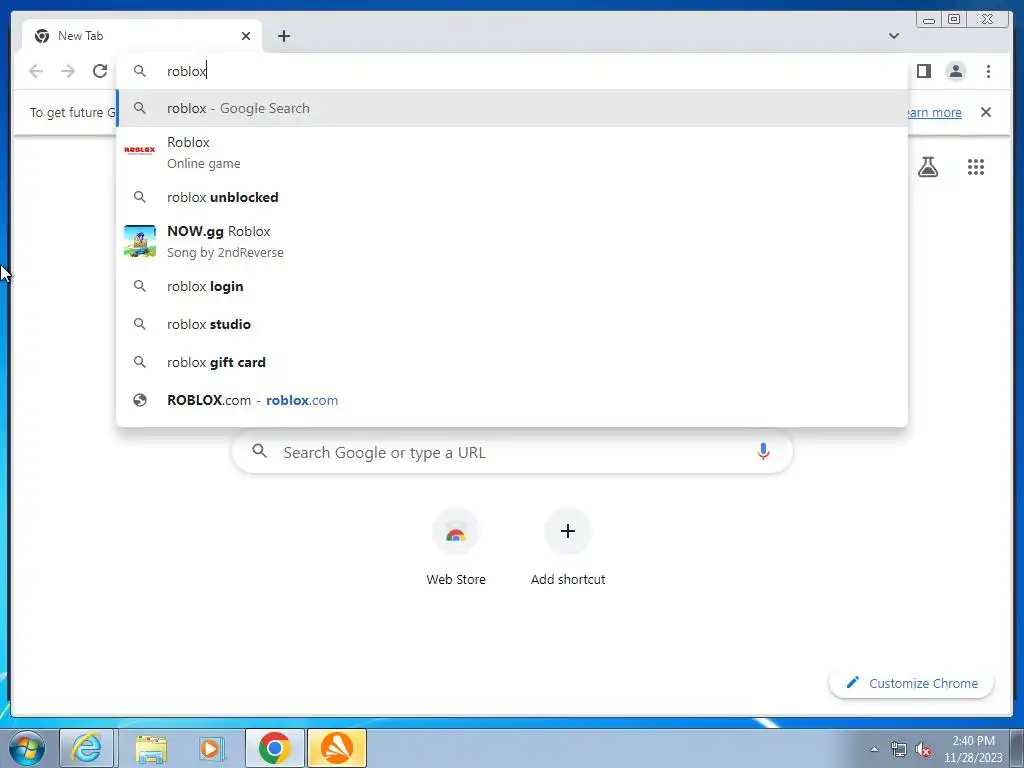1024x768 pixels.
Task: Select the 'roblox - Google Search' suggestion
Action: pyautogui.click(x=512, y=108)
